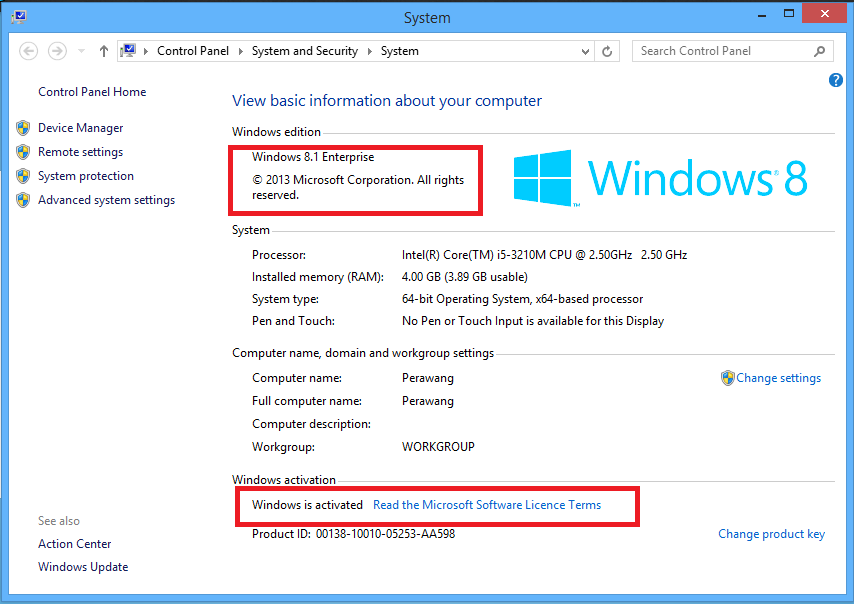
Task: Click the search magnifier icon
Action: (x=819, y=51)
